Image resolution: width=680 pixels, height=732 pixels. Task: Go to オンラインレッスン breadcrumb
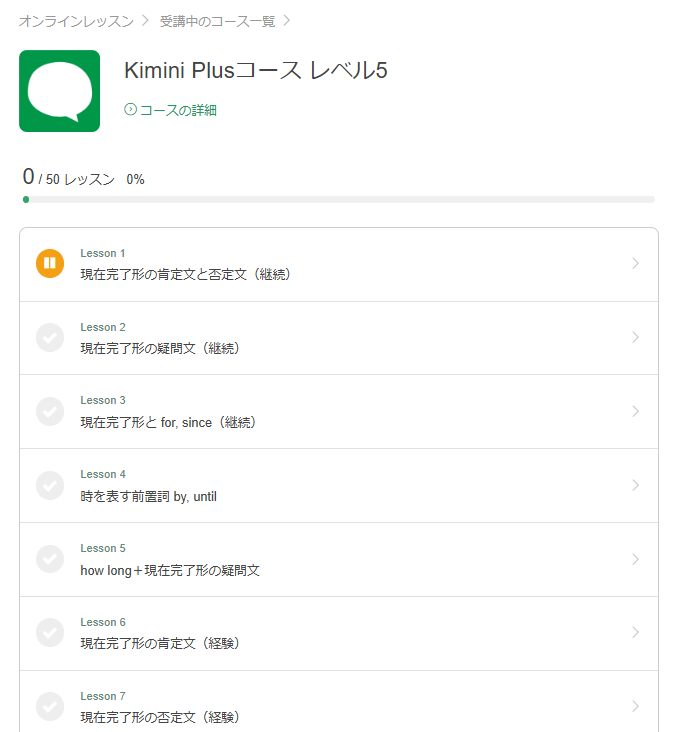(x=75, y=20)
